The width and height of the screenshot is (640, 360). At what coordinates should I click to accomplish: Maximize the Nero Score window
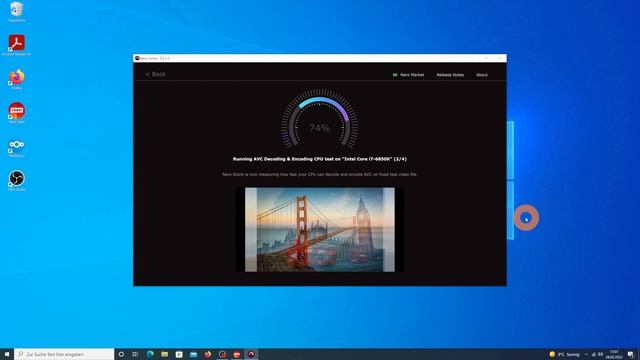click(486, 58)
